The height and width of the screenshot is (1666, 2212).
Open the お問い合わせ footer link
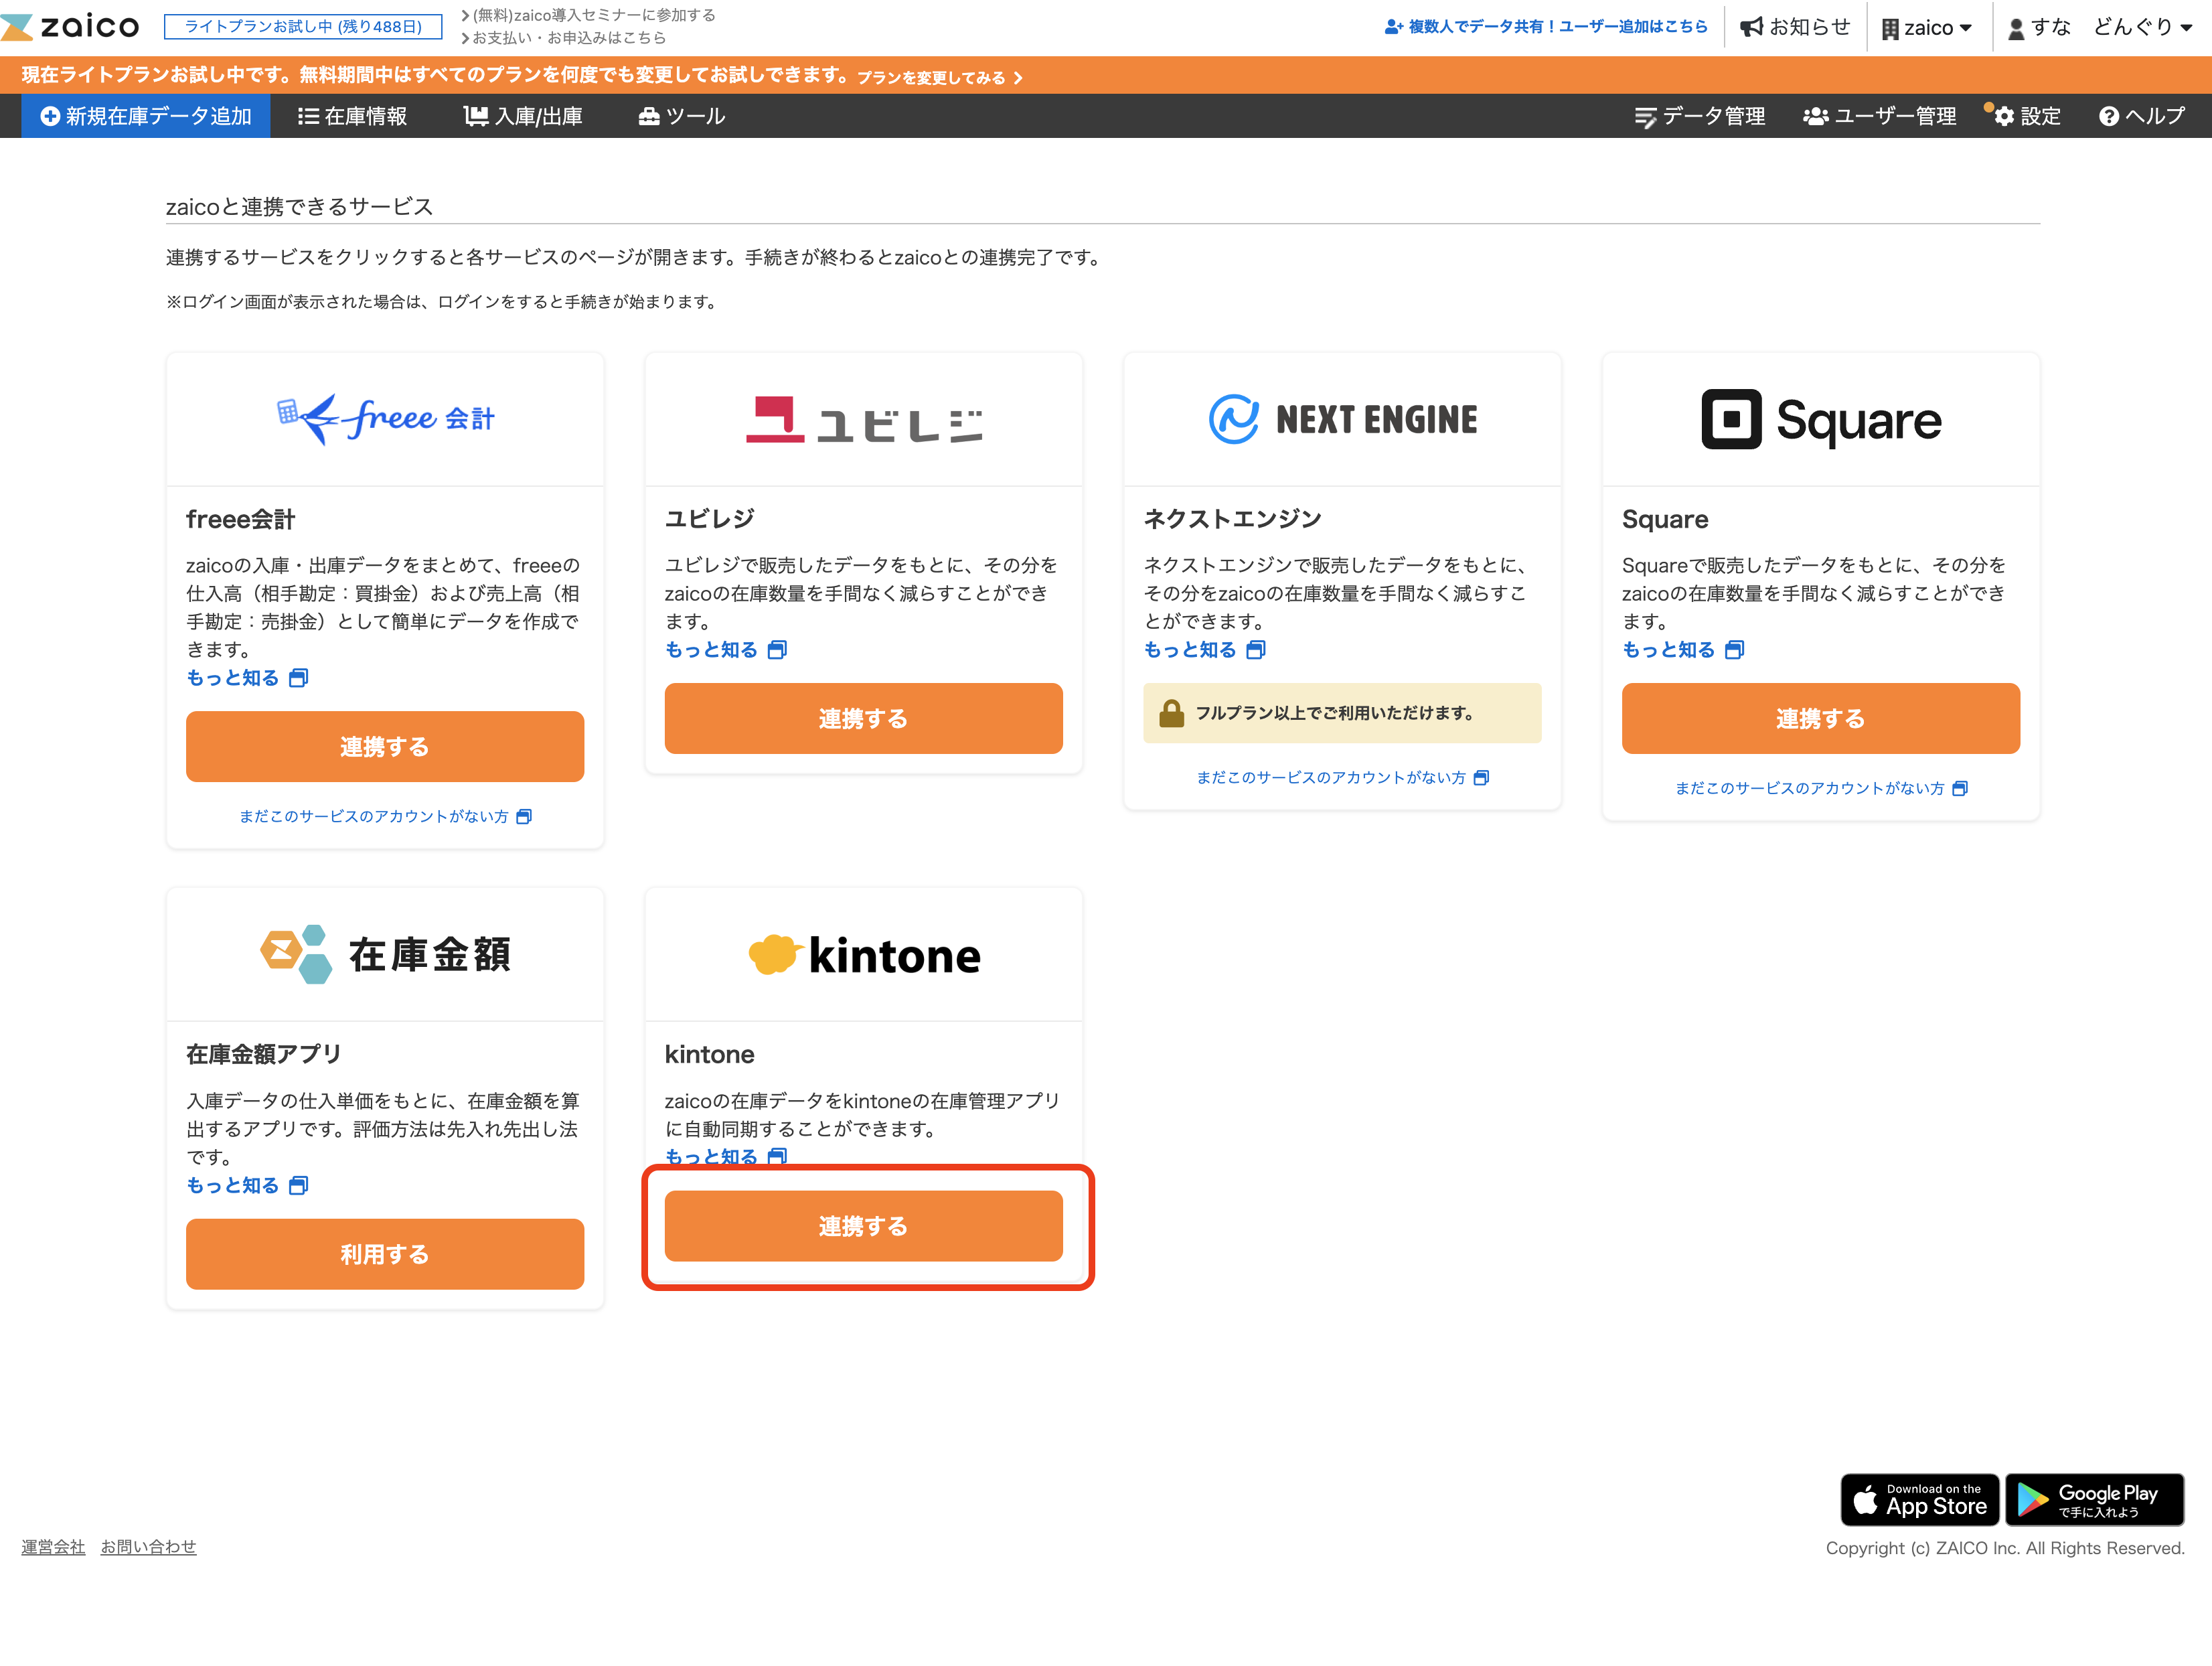[x=148, y=1548]
